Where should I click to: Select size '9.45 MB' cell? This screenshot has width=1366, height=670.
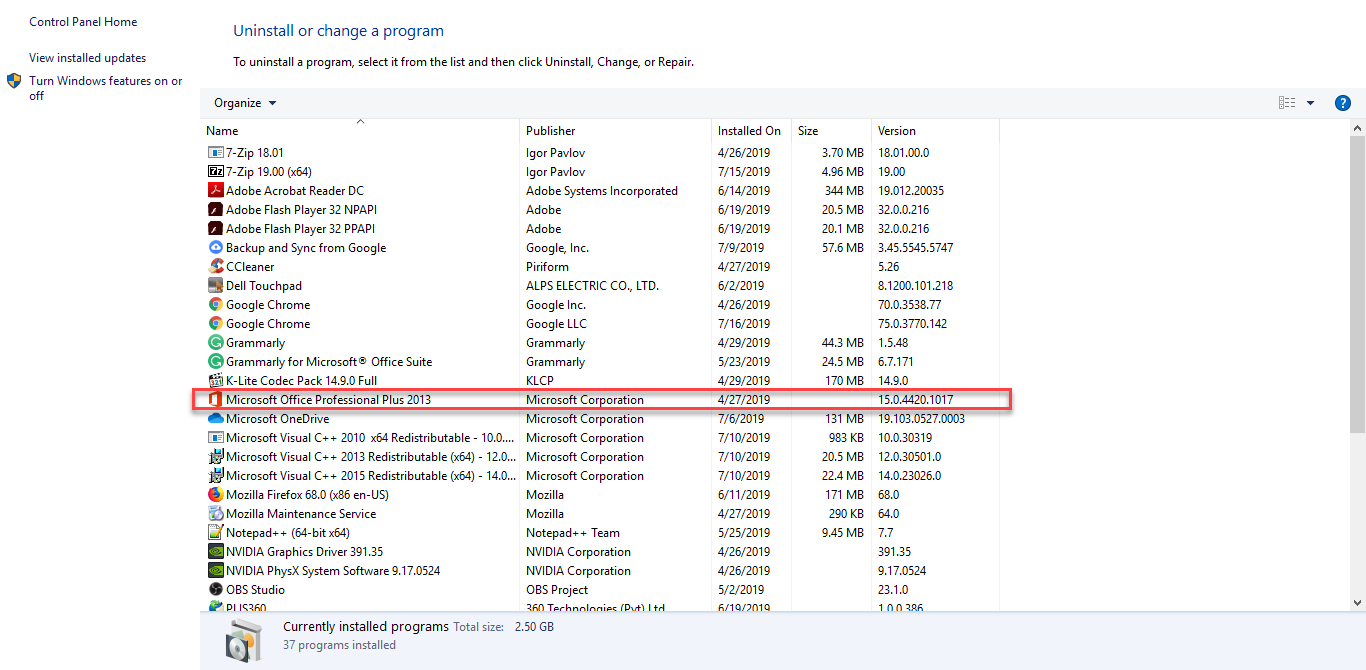click(843, 533)
